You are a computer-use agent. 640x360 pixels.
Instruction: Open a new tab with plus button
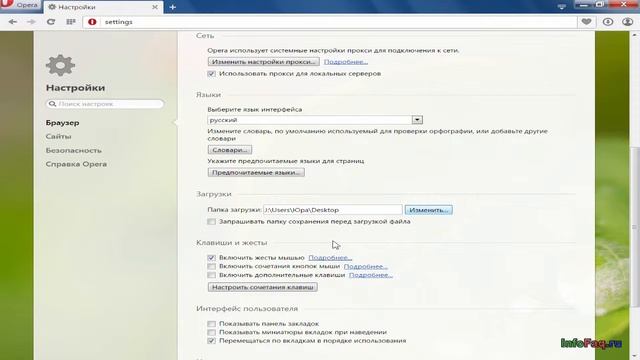point(172,7)
